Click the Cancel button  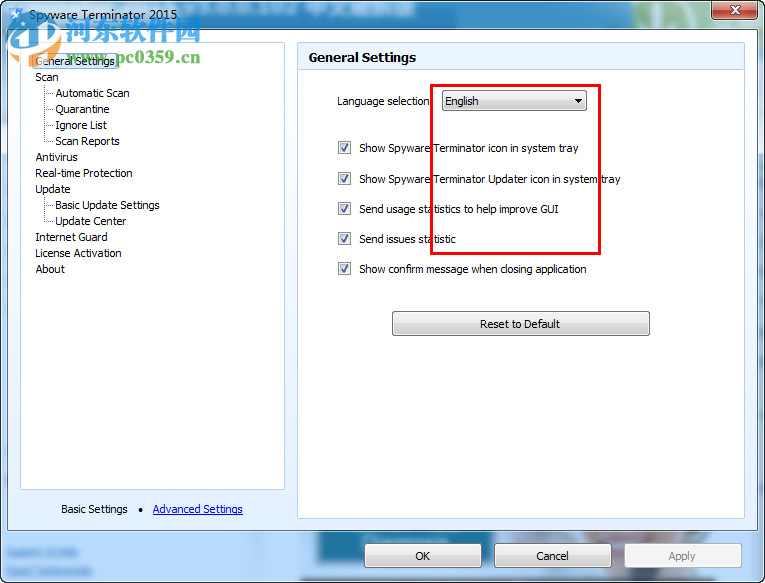552,556
